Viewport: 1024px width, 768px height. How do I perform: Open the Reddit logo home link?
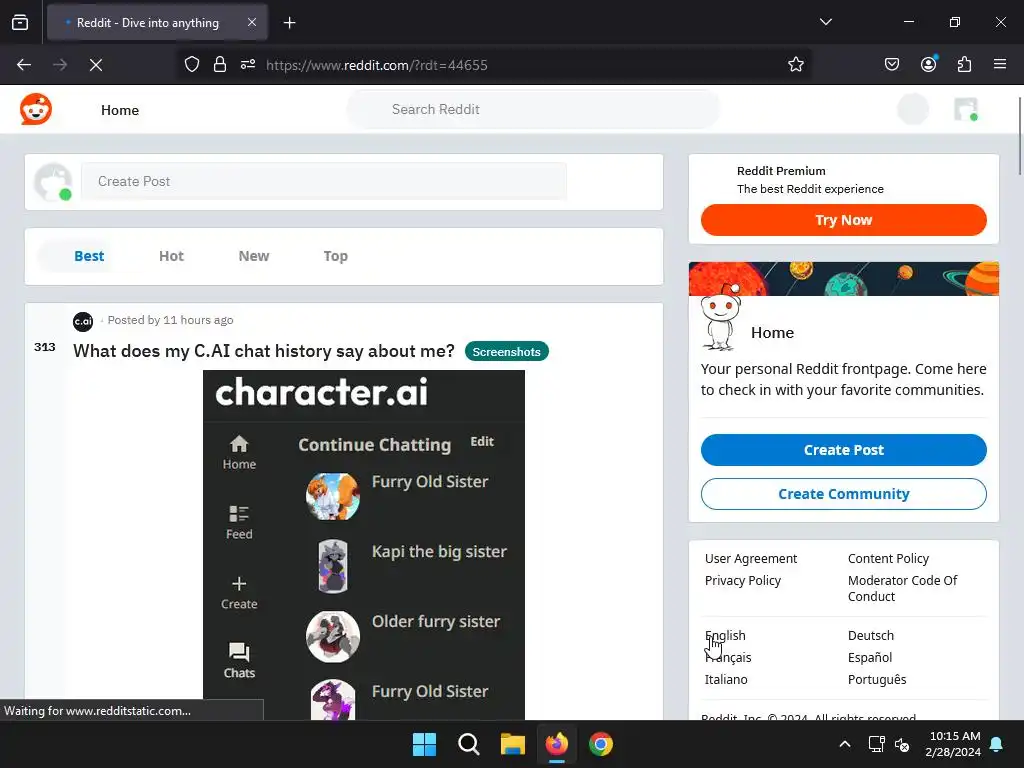click(36, 109)
